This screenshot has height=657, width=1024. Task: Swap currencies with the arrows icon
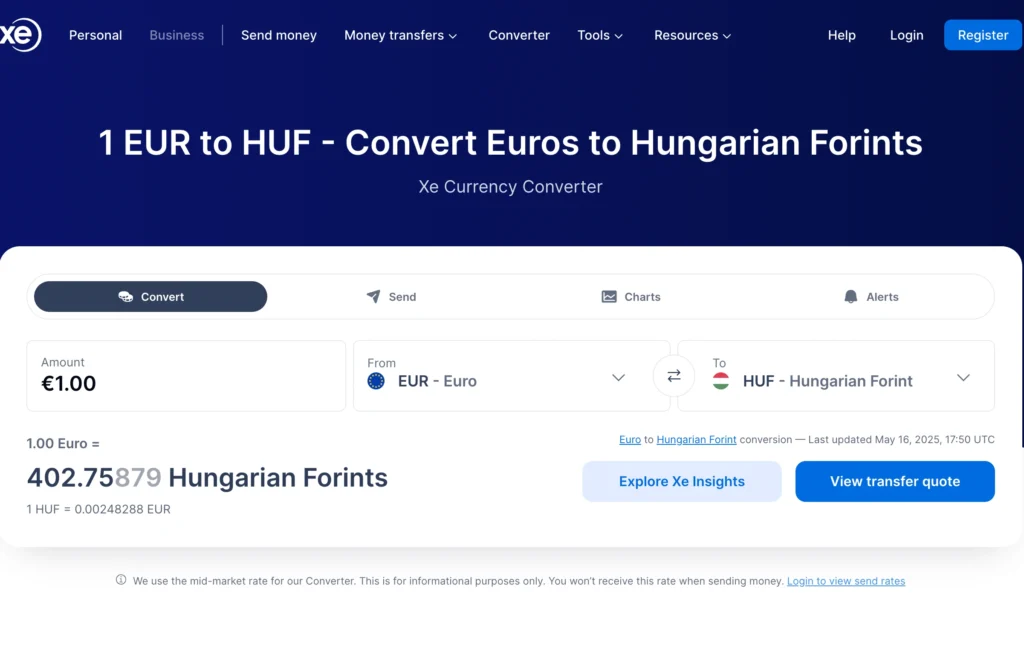pyautogui.click(x=674, y=376)
